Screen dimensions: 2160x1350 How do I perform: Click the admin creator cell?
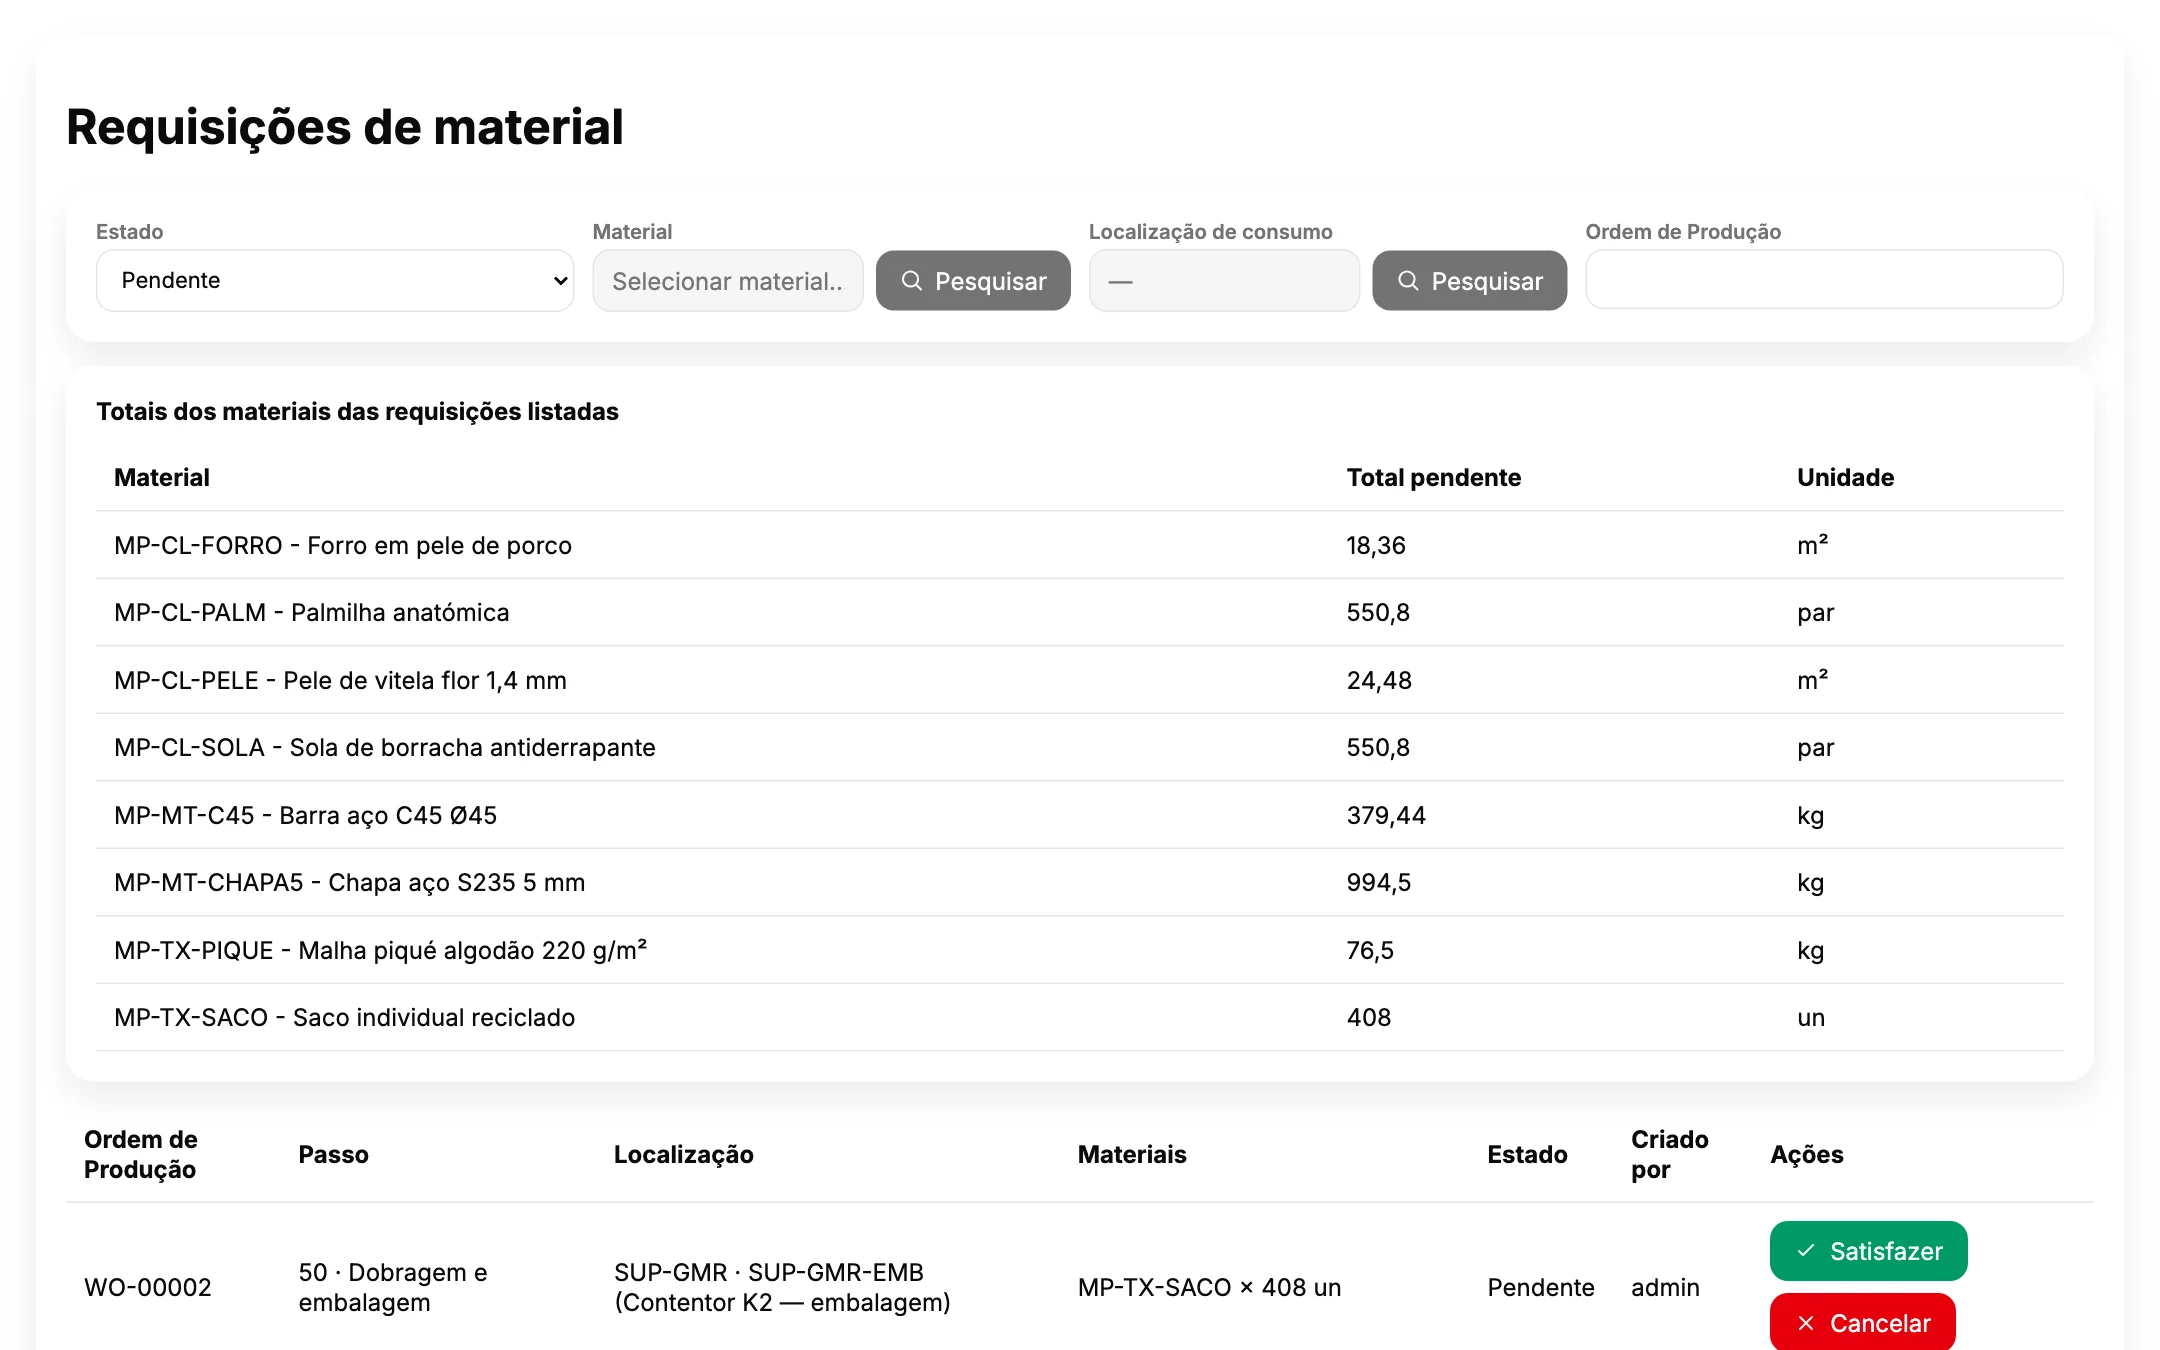coord(1665,1287)
